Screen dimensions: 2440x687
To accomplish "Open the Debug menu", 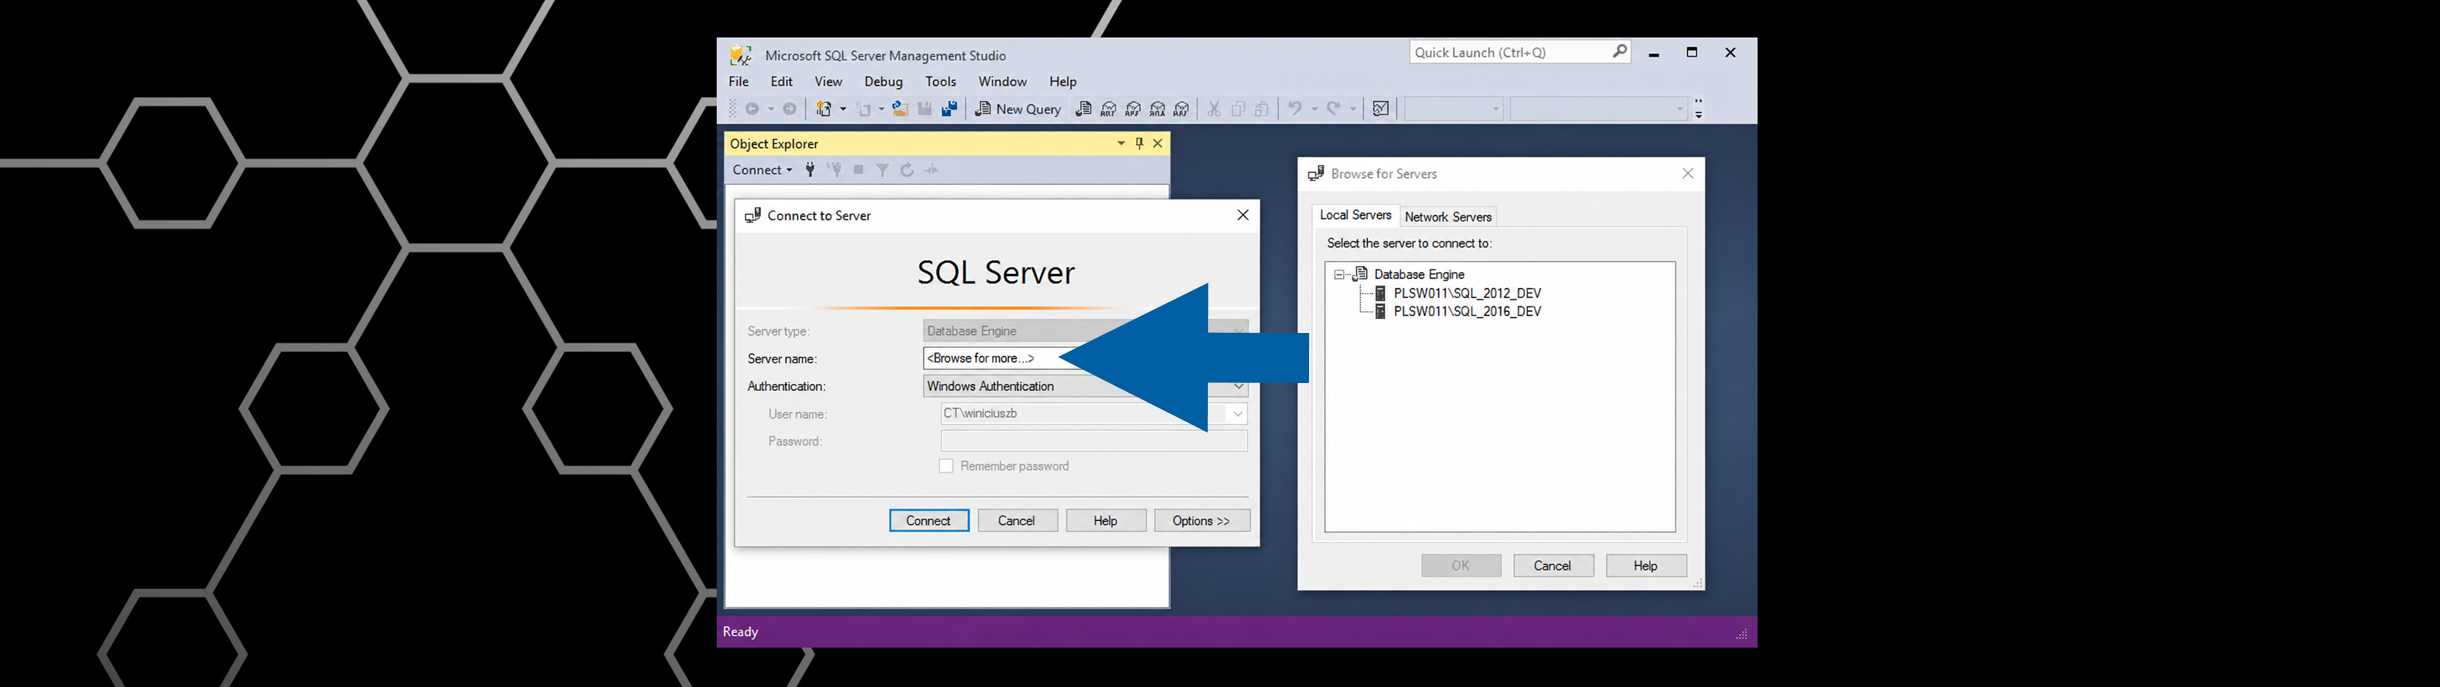I will tap(883, 82).
